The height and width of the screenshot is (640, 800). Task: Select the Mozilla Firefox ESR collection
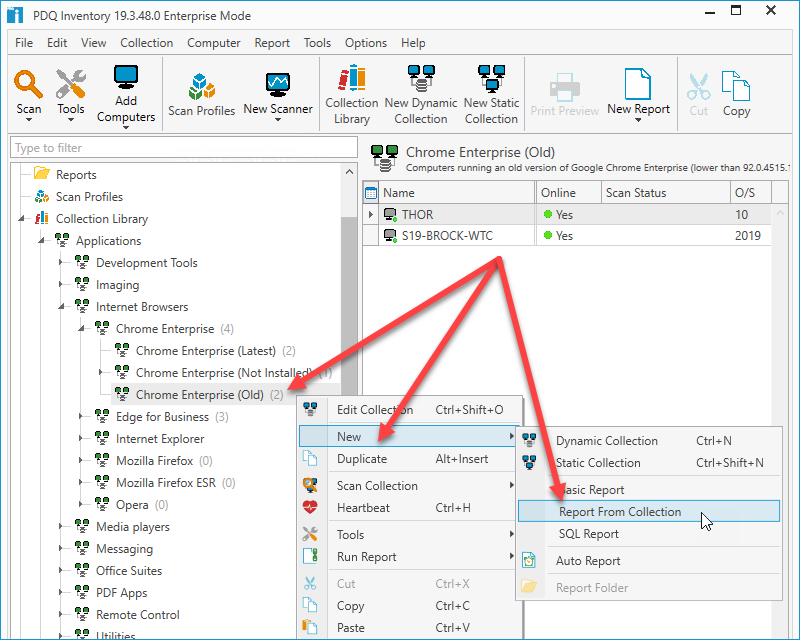pyautogui.click(x=166, y=483)
